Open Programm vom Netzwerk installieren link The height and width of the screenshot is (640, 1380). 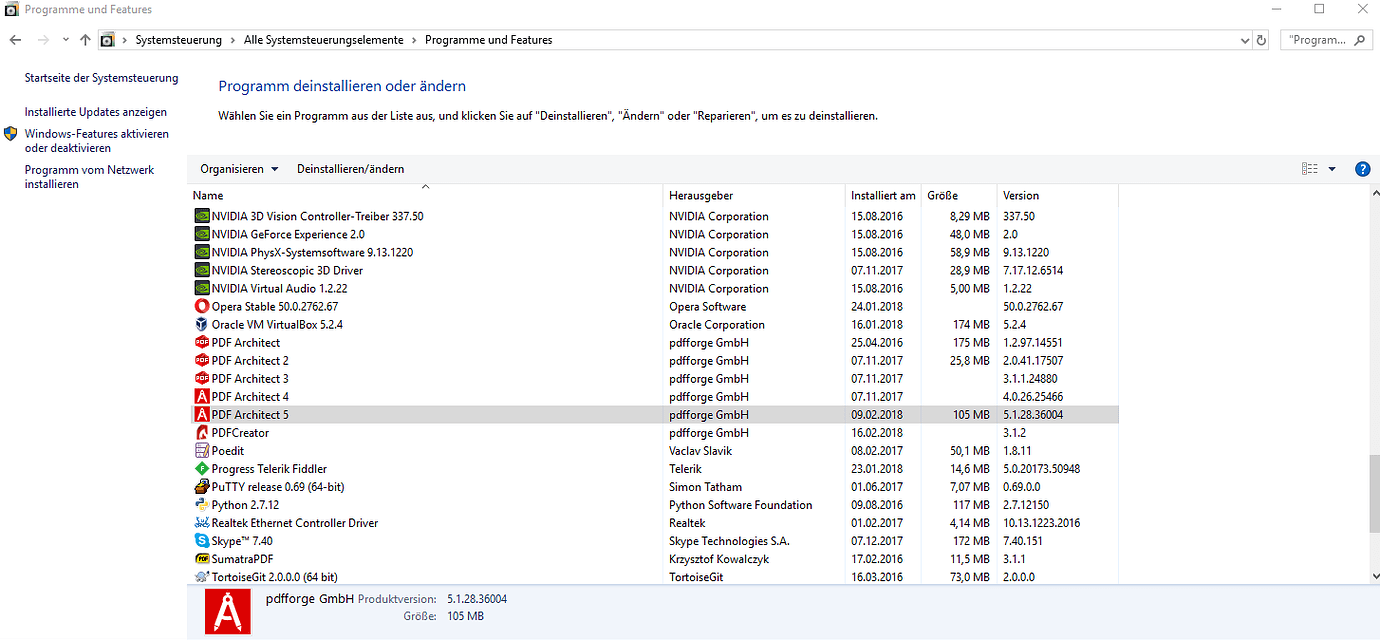[x=90, y=177]
